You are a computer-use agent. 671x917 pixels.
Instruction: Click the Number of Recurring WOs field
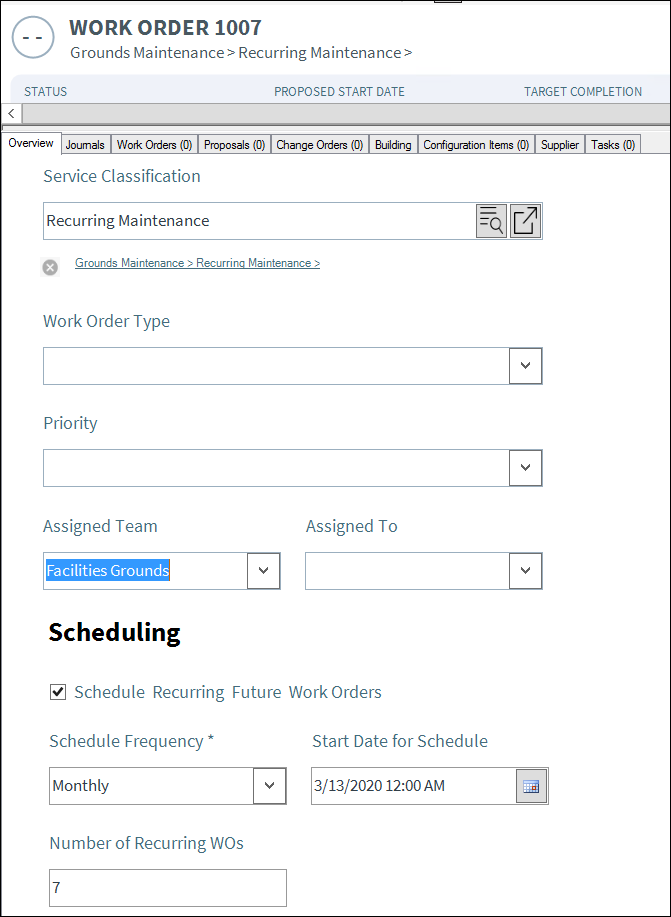coord(167,888)
